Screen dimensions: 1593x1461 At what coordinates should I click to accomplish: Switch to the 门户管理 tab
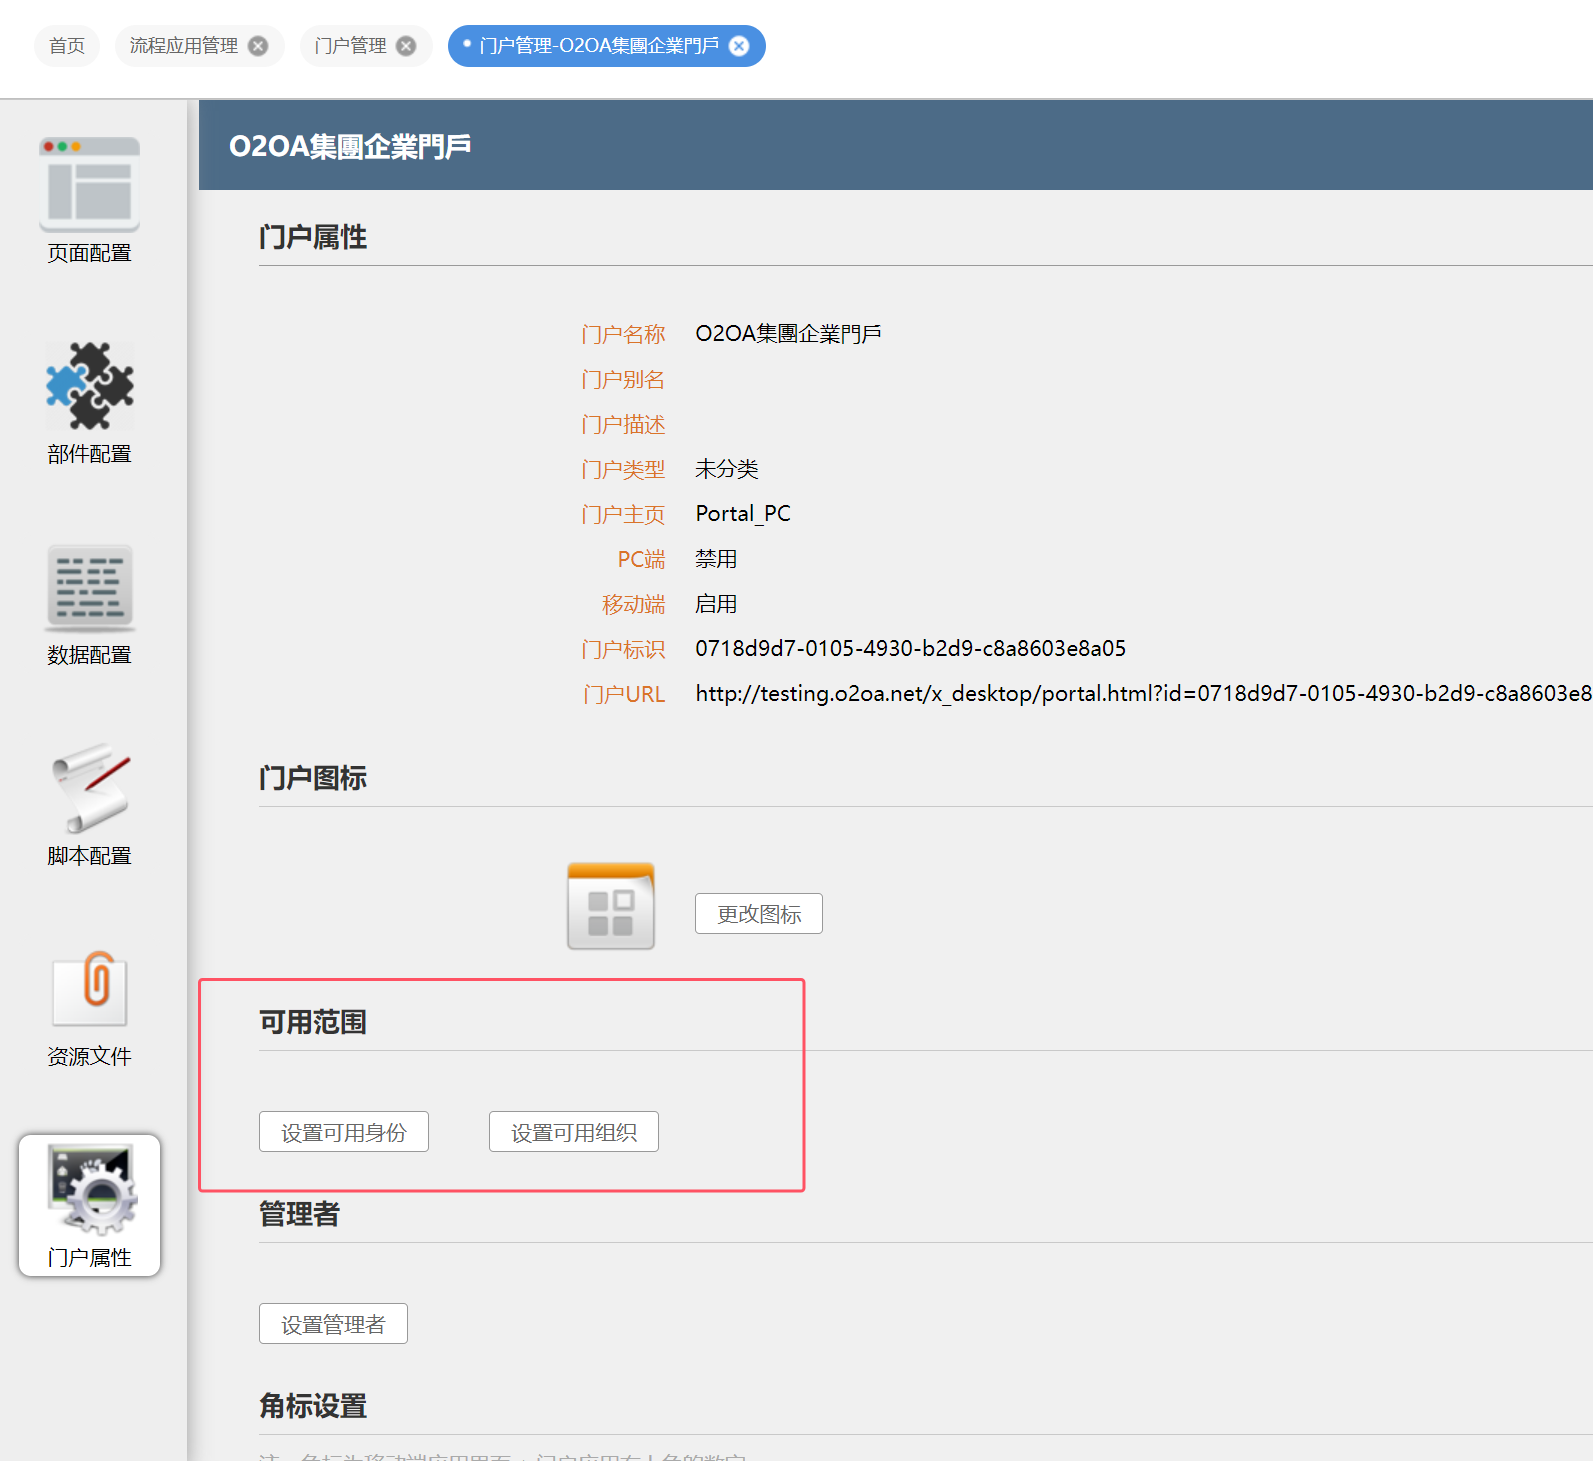(350, 46)
